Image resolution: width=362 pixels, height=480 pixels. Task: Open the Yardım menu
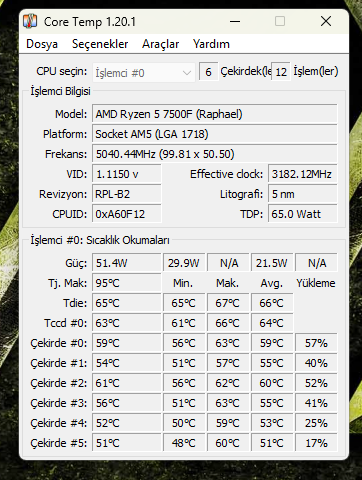pos(211,44)
